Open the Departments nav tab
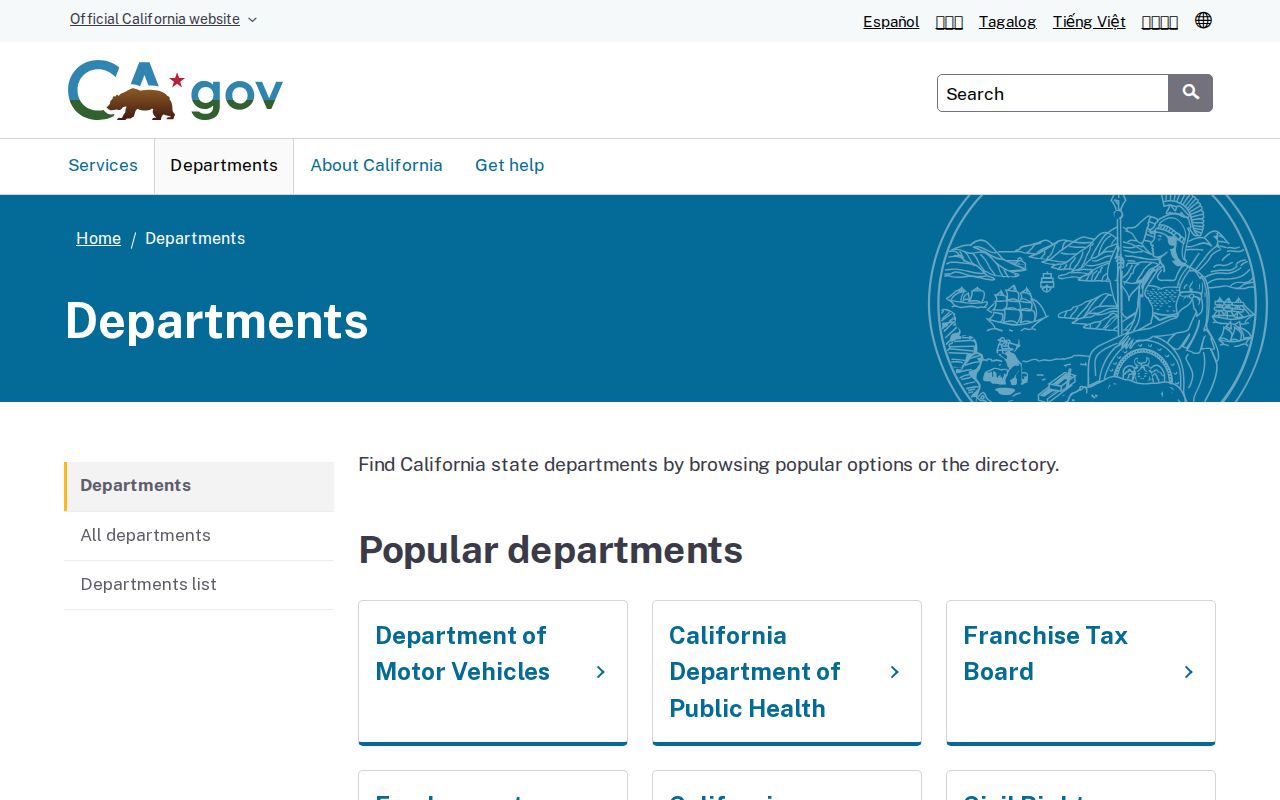Image resolution: width=1280 pixels, height=800 pixels. click(x=224, y=166)
